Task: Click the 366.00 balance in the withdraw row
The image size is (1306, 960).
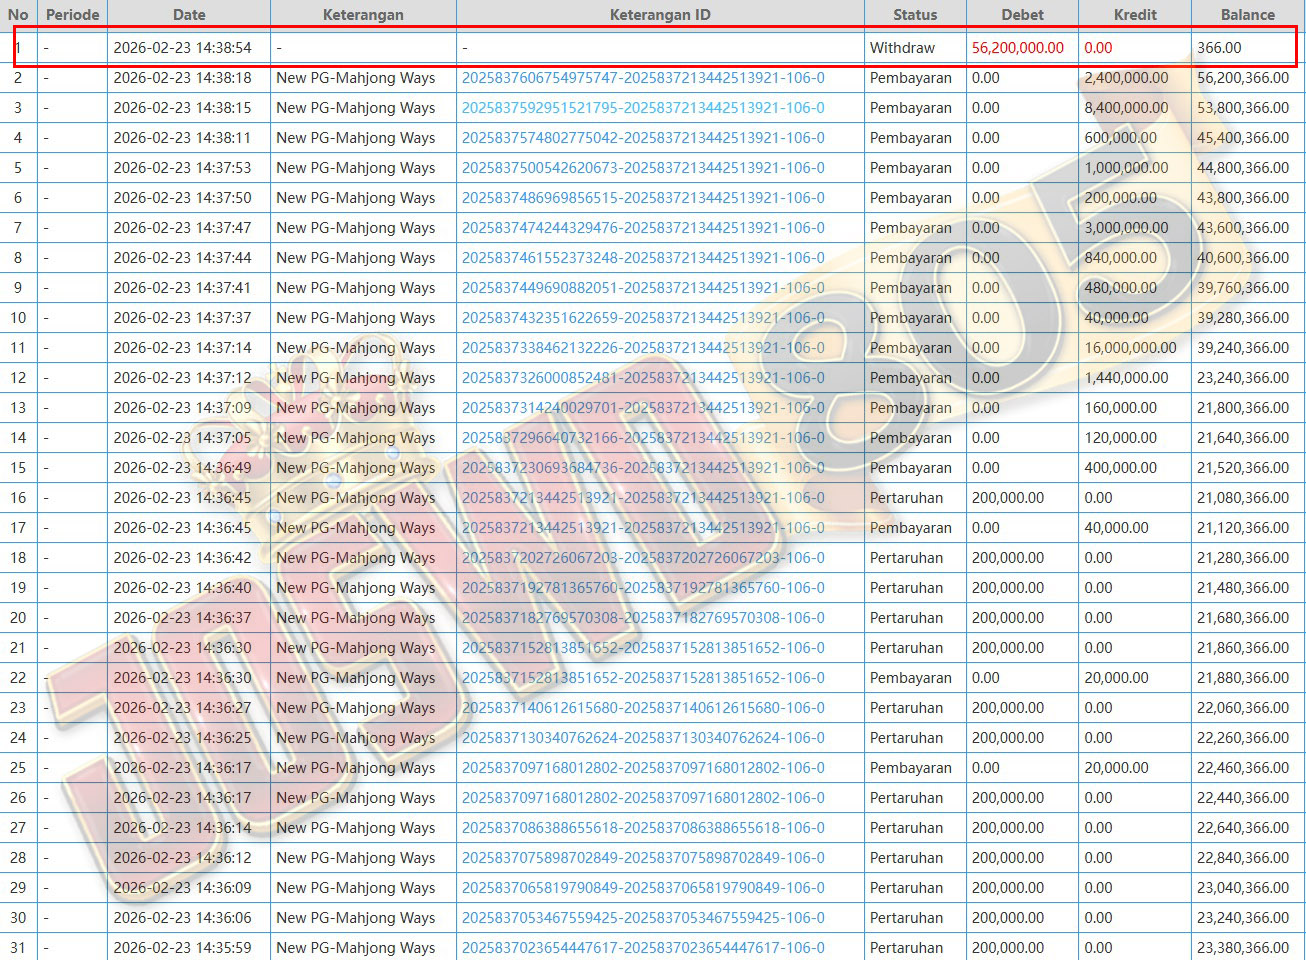Action: 1219,48
